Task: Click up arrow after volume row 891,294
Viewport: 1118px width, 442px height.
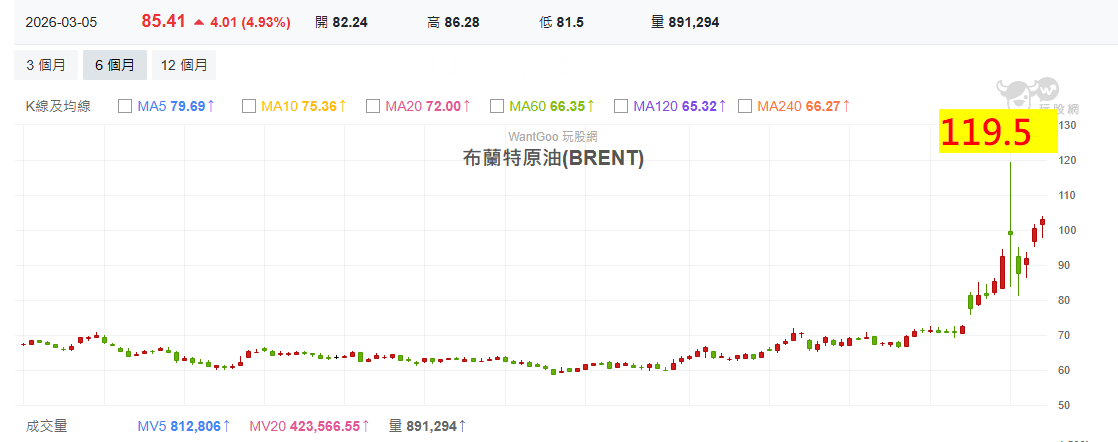Action: click(x=463, y=426)
